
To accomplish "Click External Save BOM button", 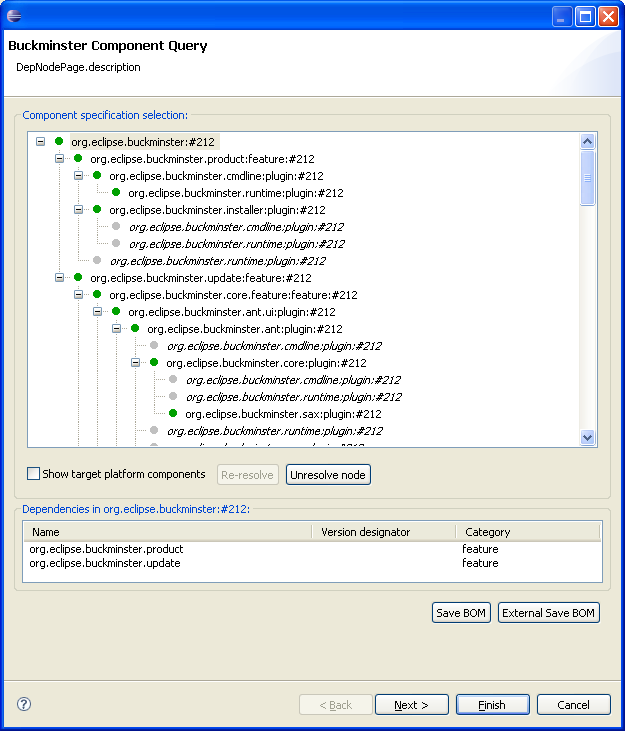I will (549, 613).
